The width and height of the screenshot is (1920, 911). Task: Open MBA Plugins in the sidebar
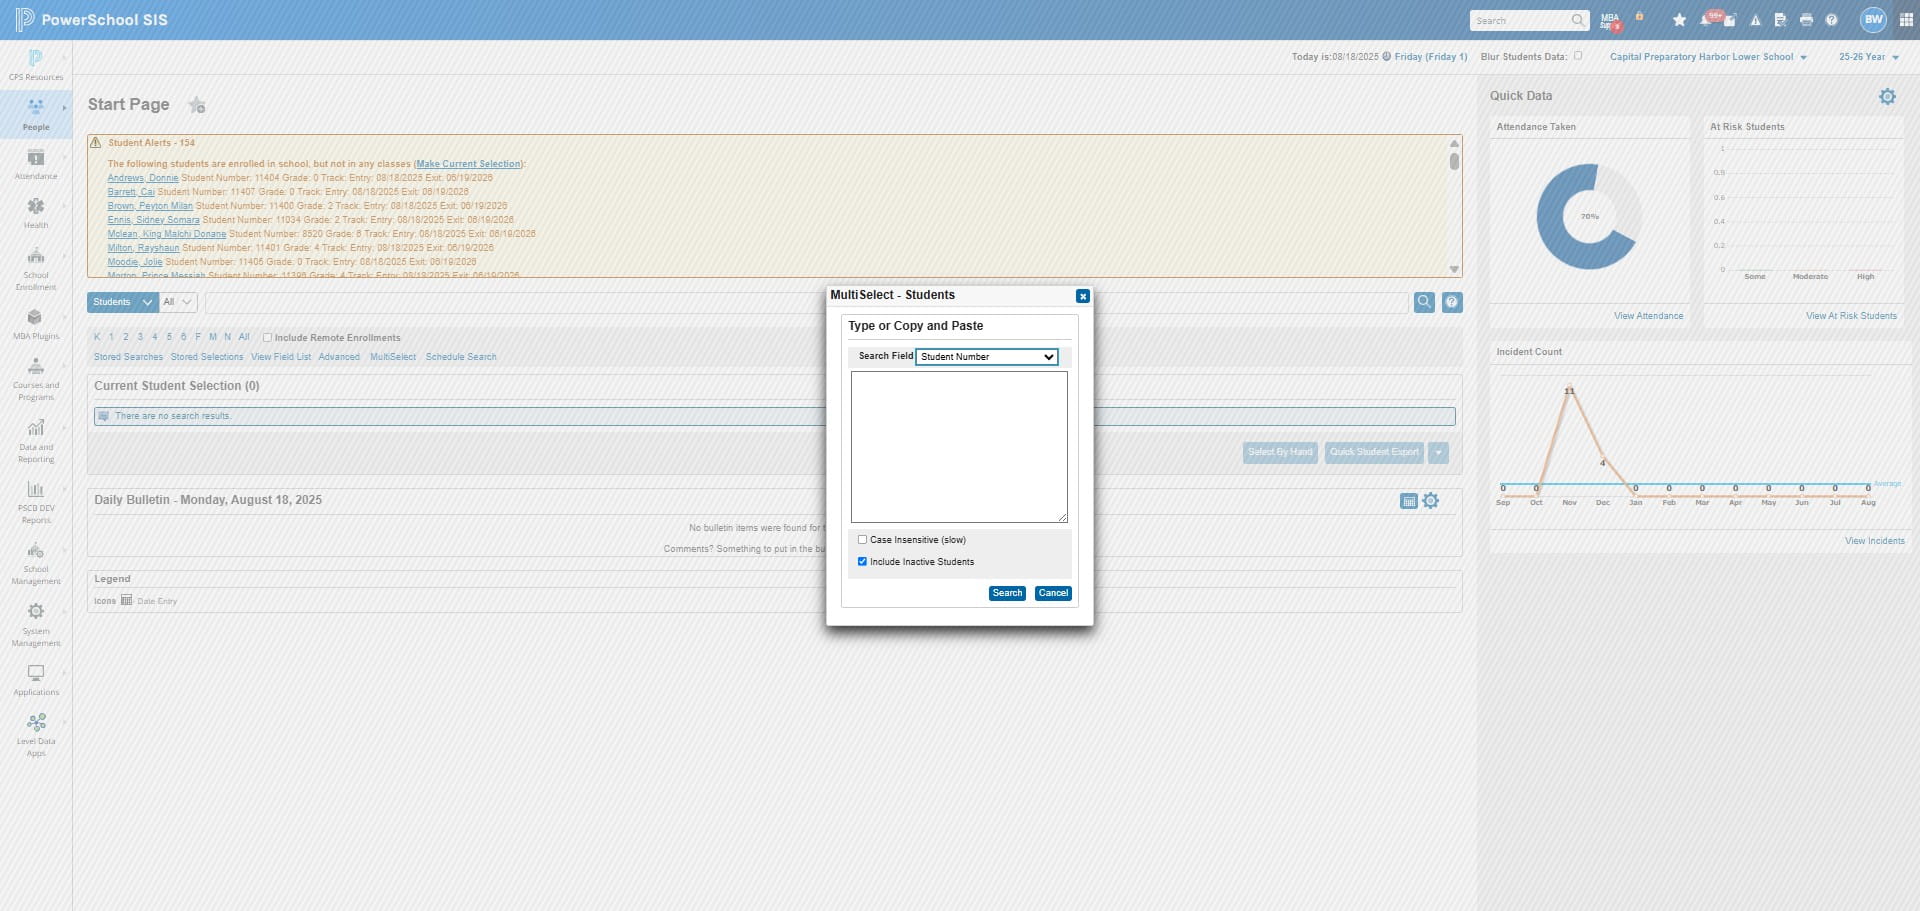[36, 324]
